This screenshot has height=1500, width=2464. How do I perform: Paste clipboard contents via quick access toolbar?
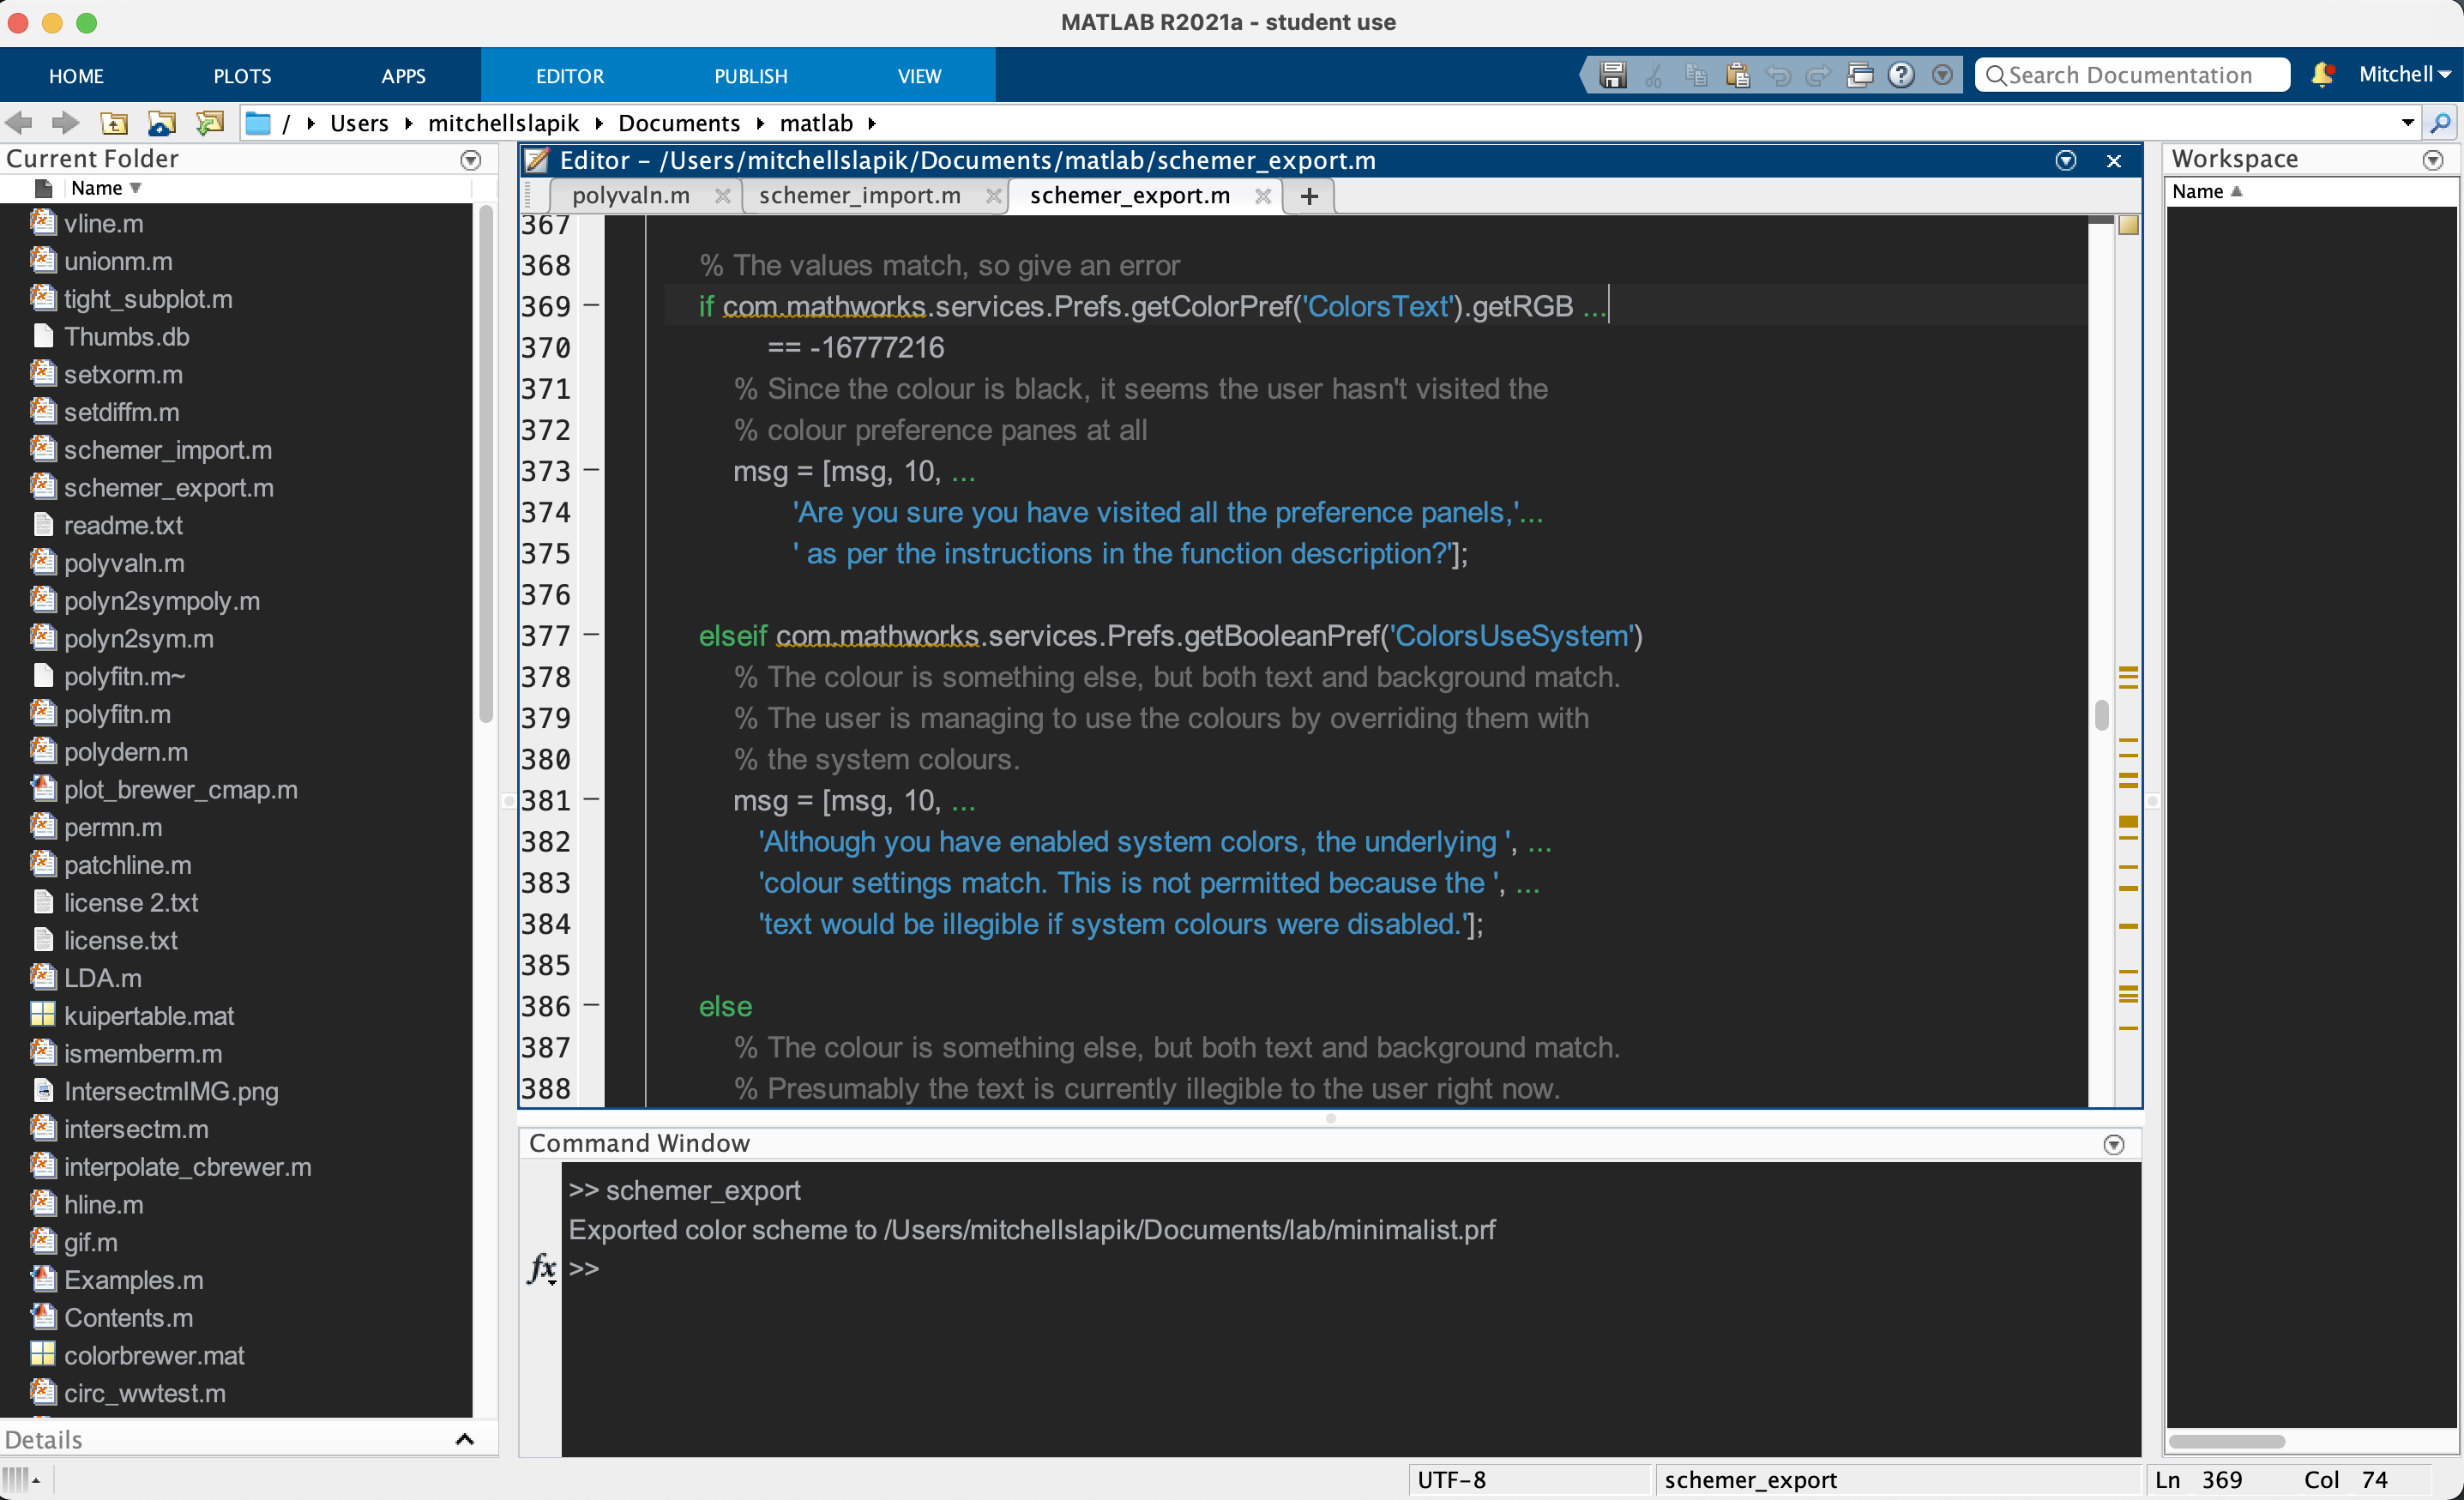pos(1737,75)
